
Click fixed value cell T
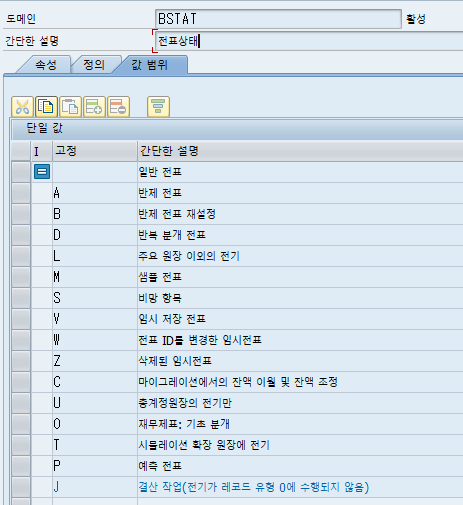tap(95, 445)
